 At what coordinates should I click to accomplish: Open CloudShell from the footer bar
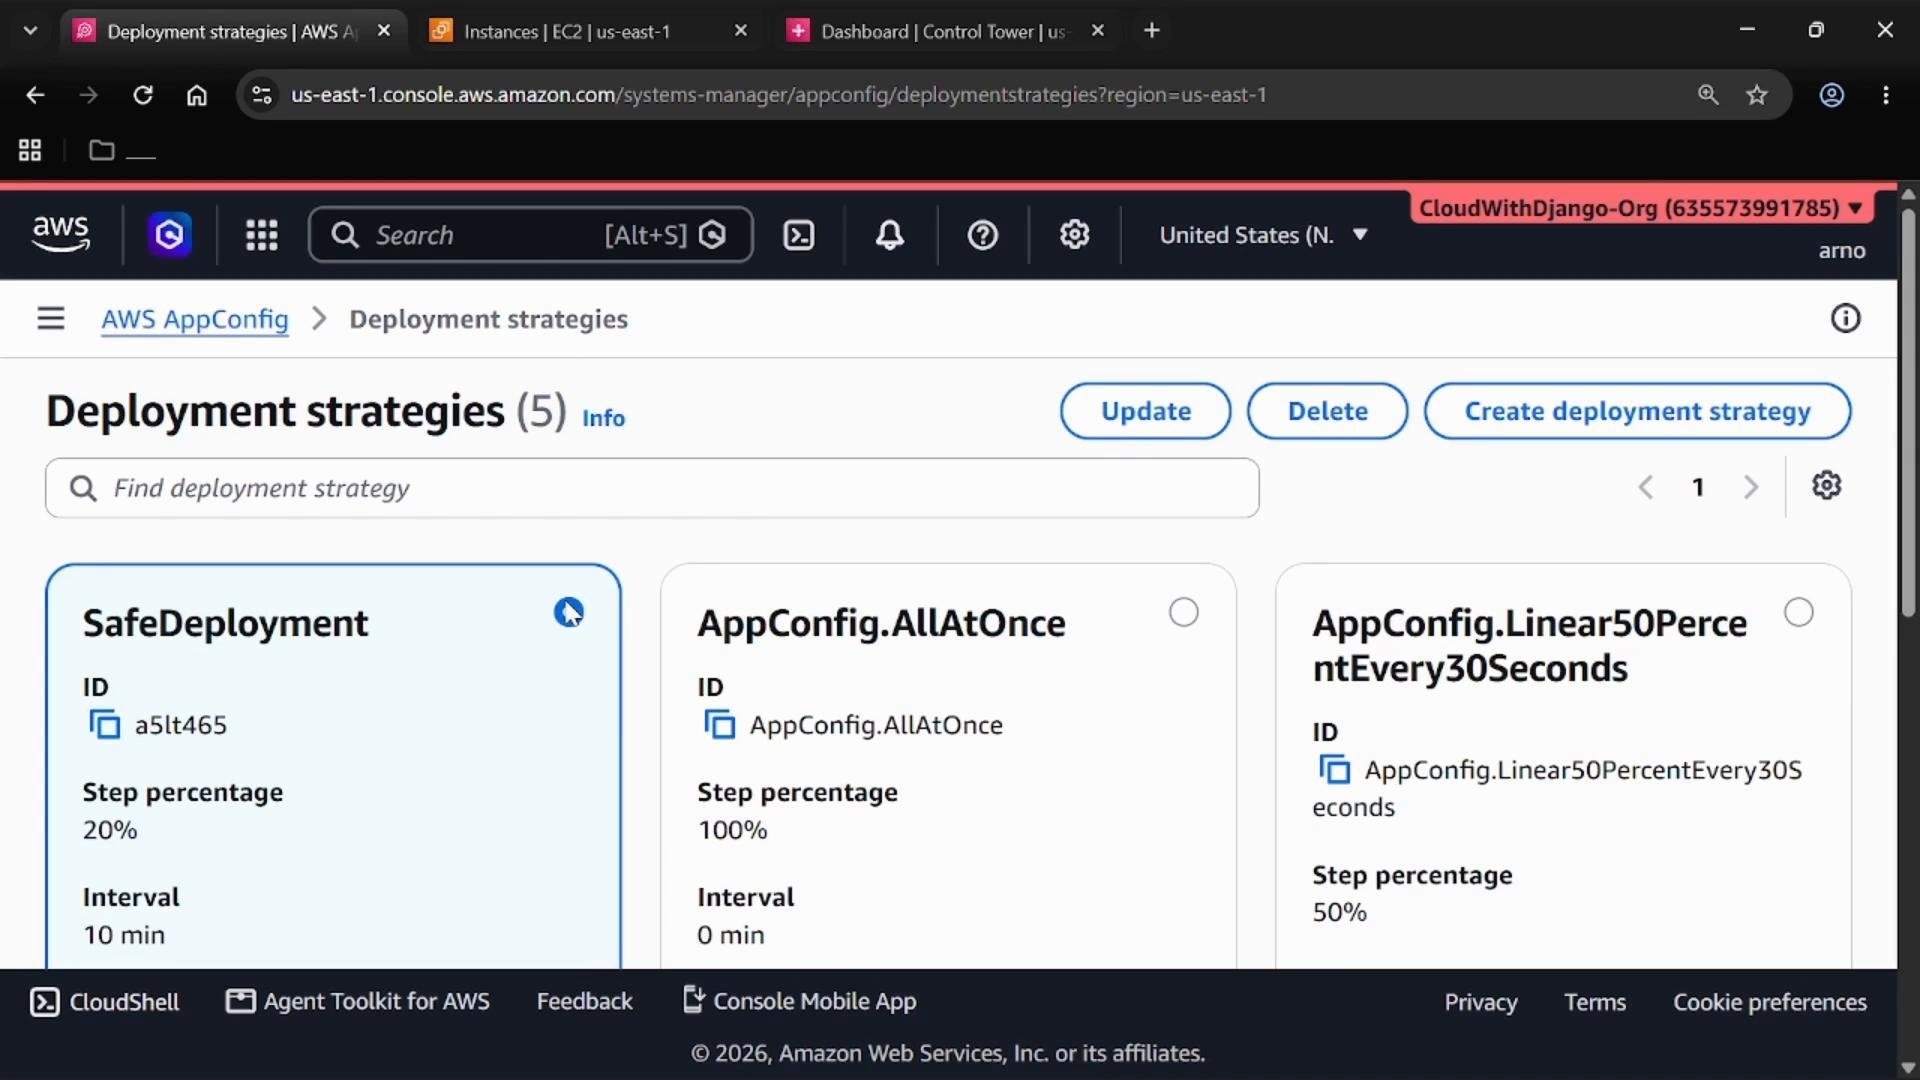click(x=105, y=1002)
